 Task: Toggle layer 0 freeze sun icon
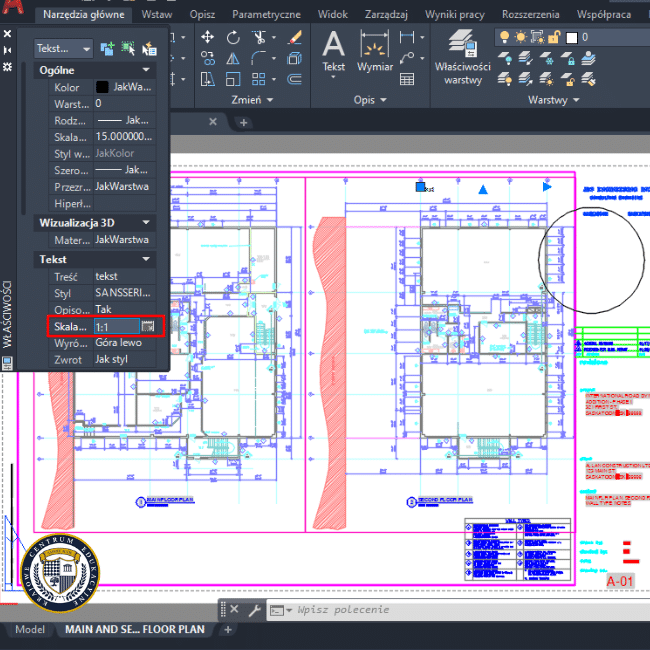click(x=521, y=37)
